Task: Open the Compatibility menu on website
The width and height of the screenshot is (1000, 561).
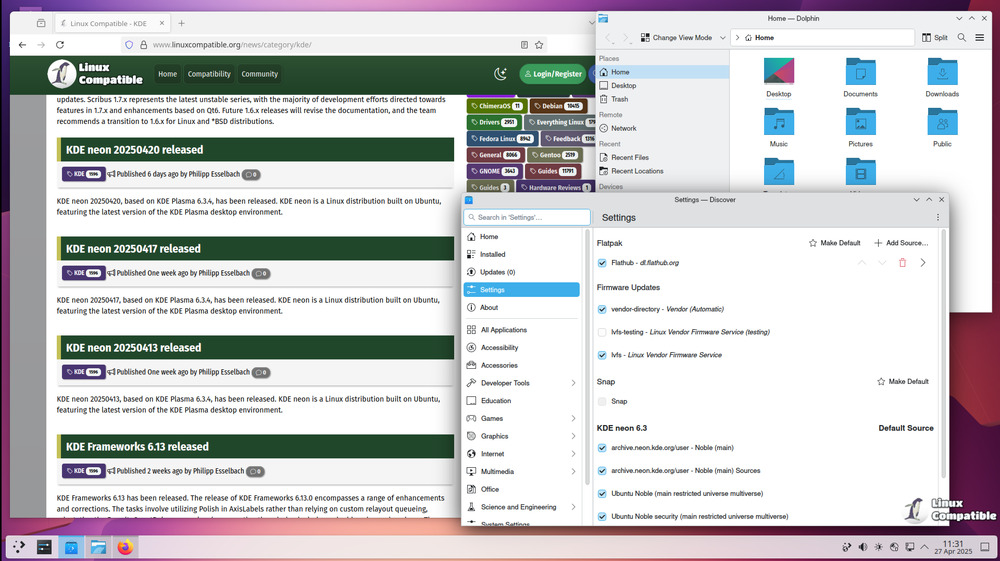Action: (209, 74)
